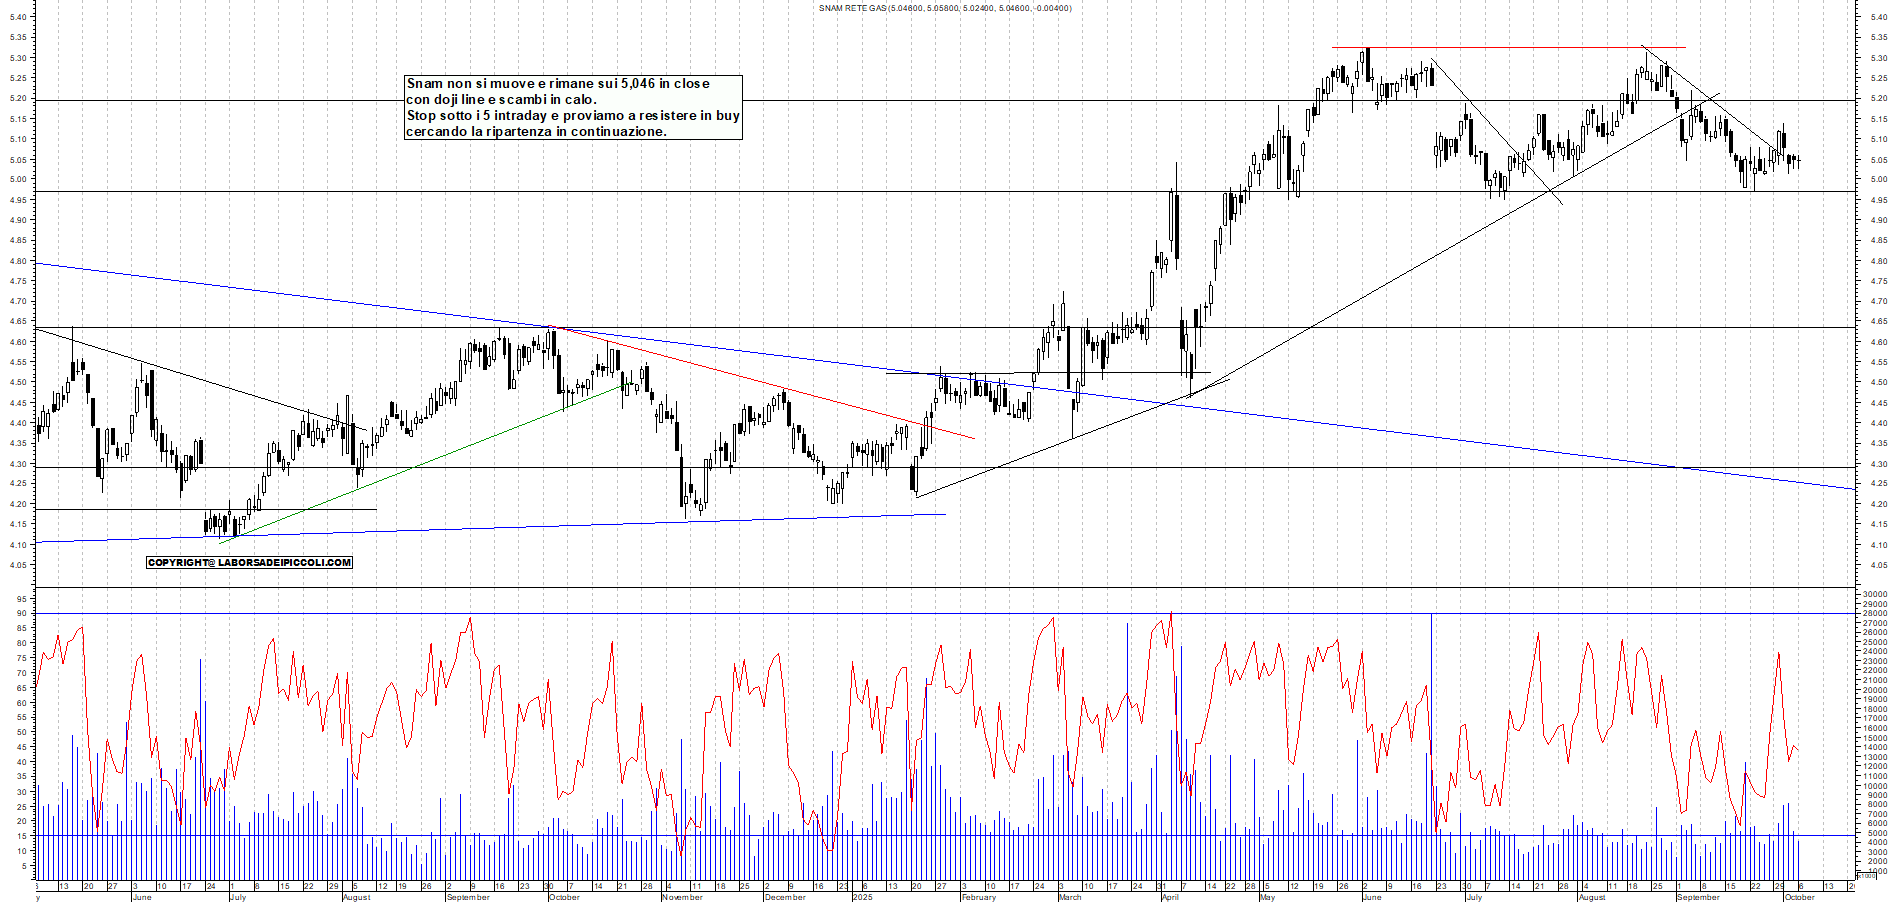This screenshot has height=902, width=1890.
Task: Click the 'cercando la ripartenza' annotation line
Action: (535, 132)
